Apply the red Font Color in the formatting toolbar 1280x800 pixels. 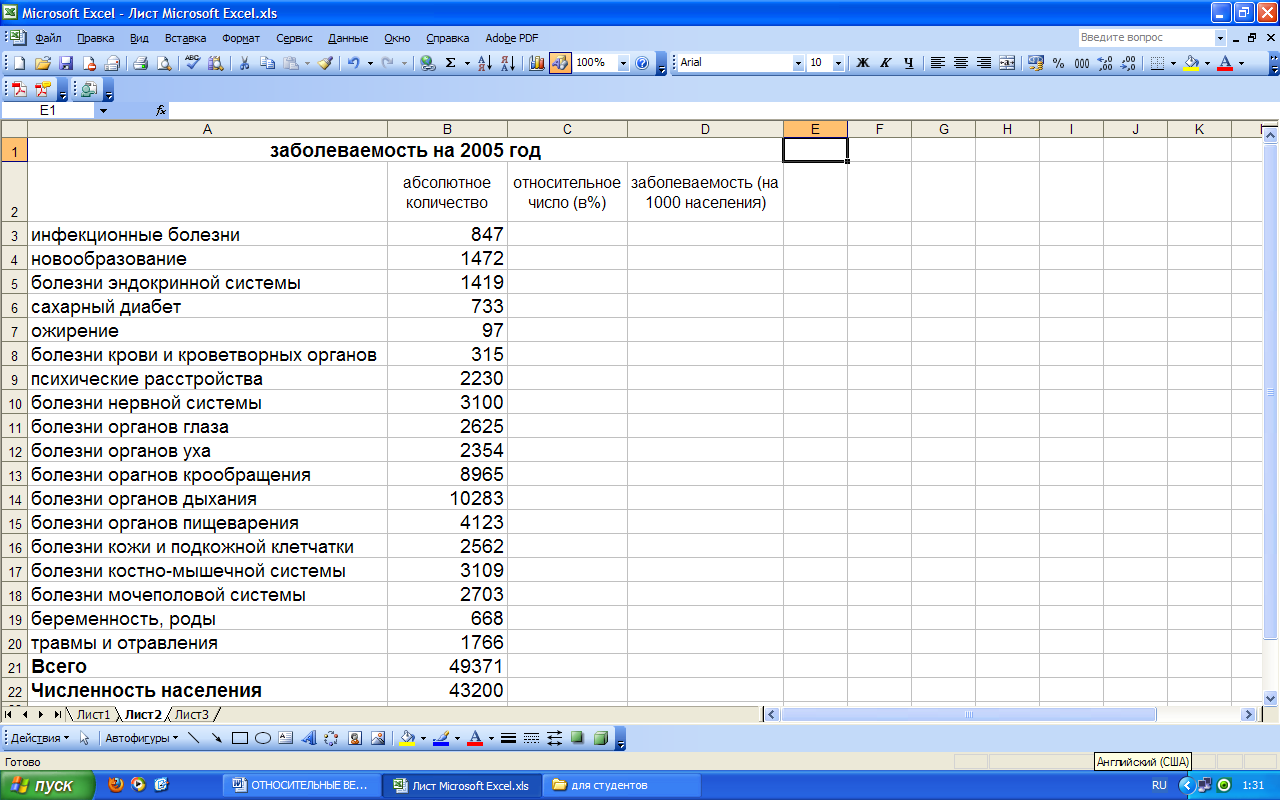pos(1225,63)
